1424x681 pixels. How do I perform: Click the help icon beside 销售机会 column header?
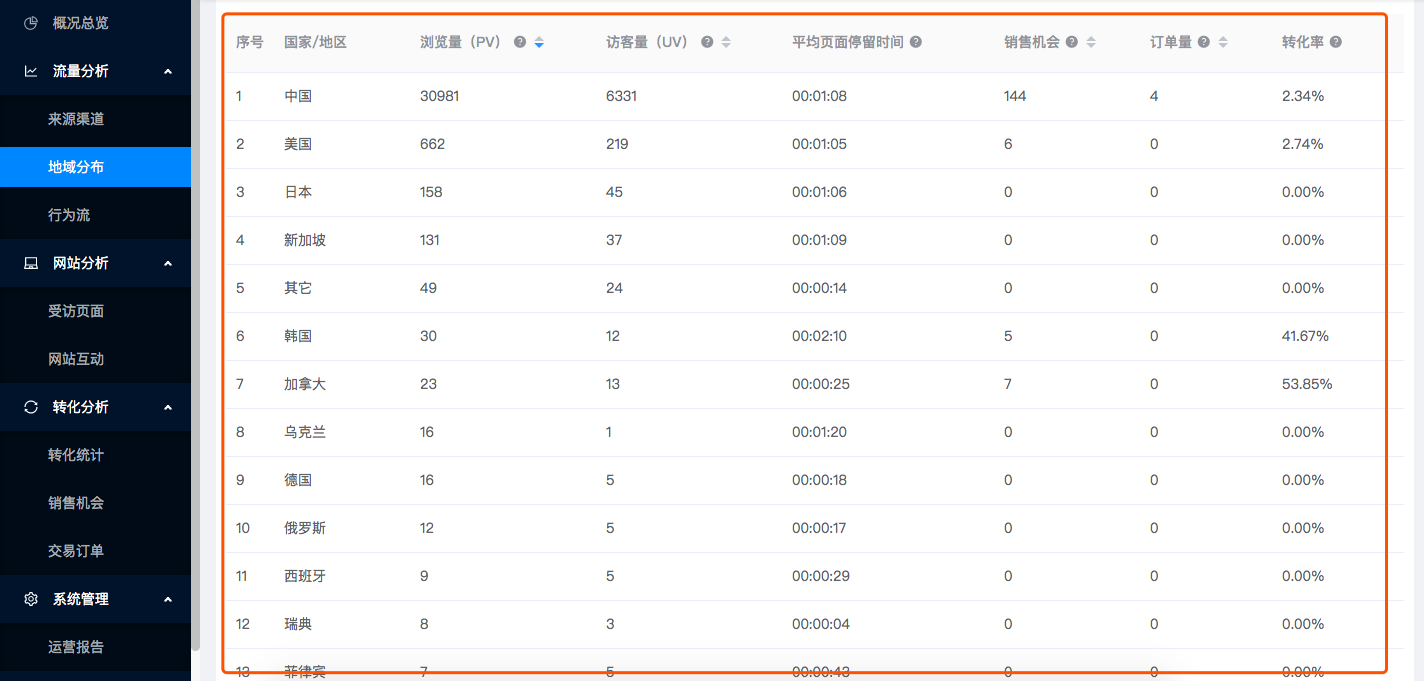(1072, 42)
